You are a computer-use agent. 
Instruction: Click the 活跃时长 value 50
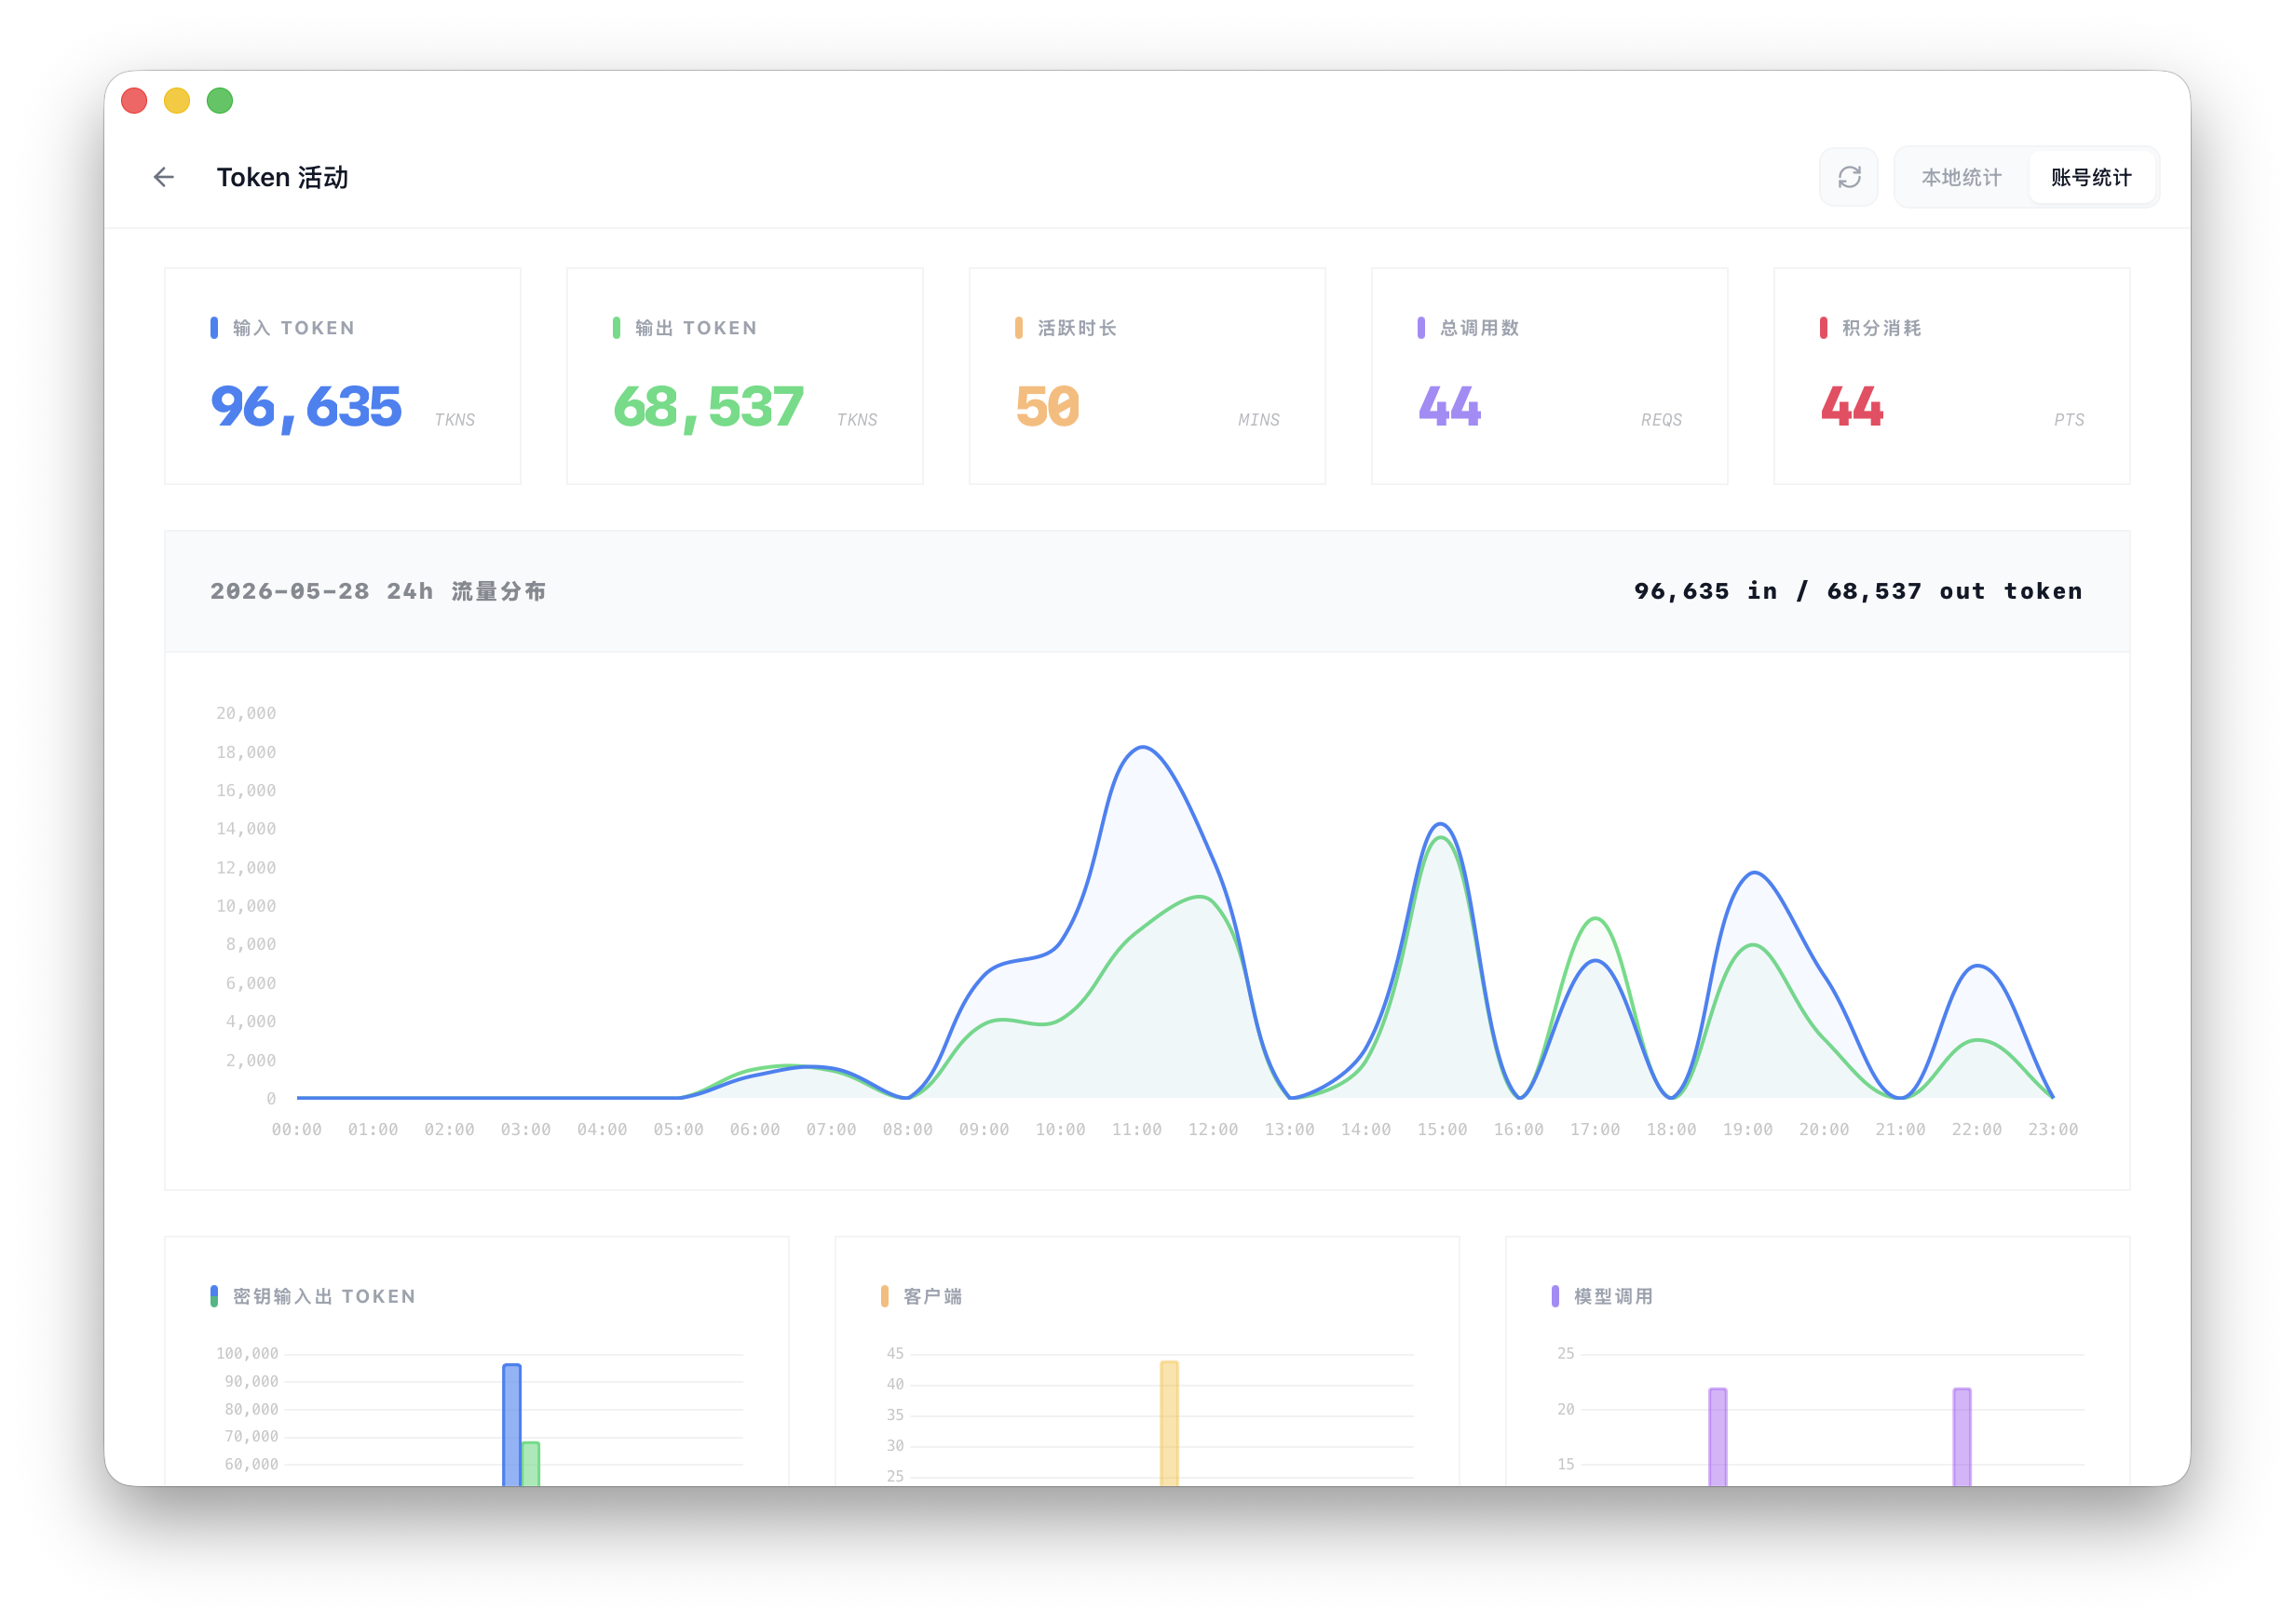pos(1047,407)
